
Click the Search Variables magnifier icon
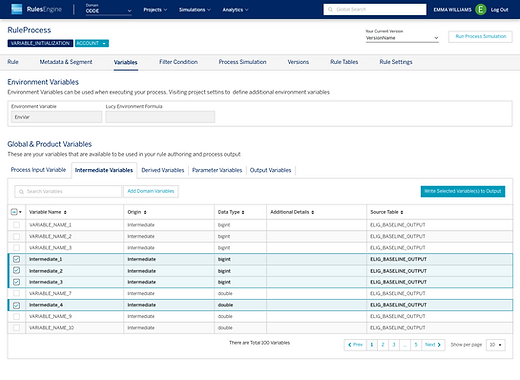[x=21, y=192]
